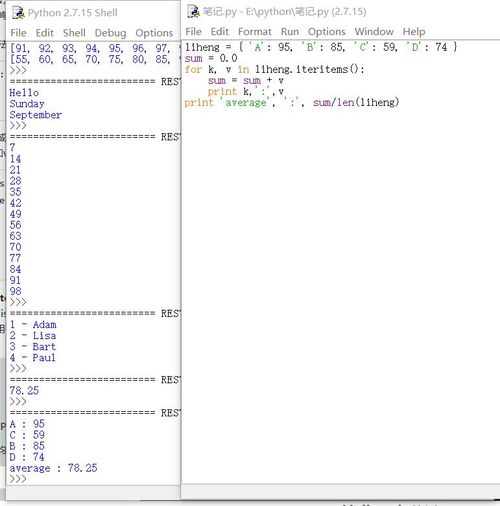Image resolution: width=500 pixels, height=506 pixels.
Task: Click the liheng dictionary definition line
Action: pos(321,47)
